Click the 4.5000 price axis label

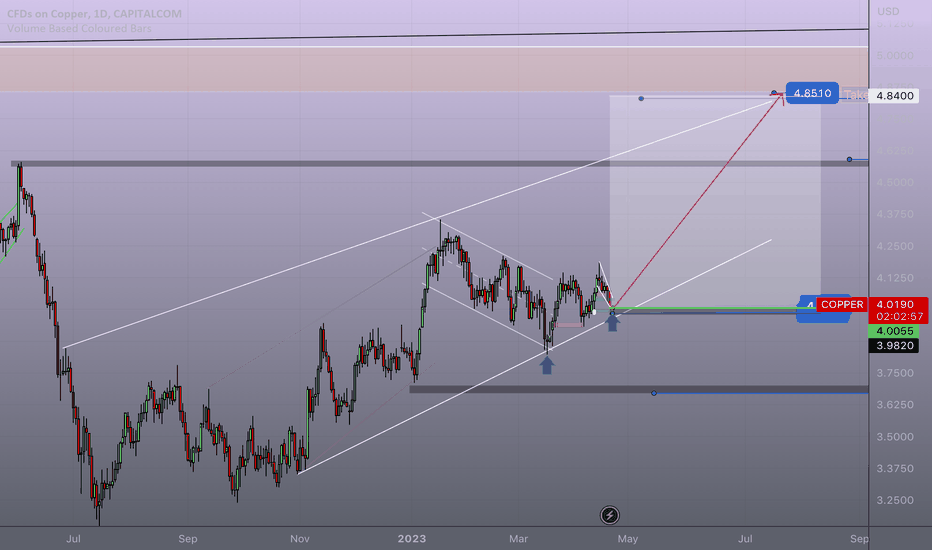pyautogui.click(x=895, y=182)
